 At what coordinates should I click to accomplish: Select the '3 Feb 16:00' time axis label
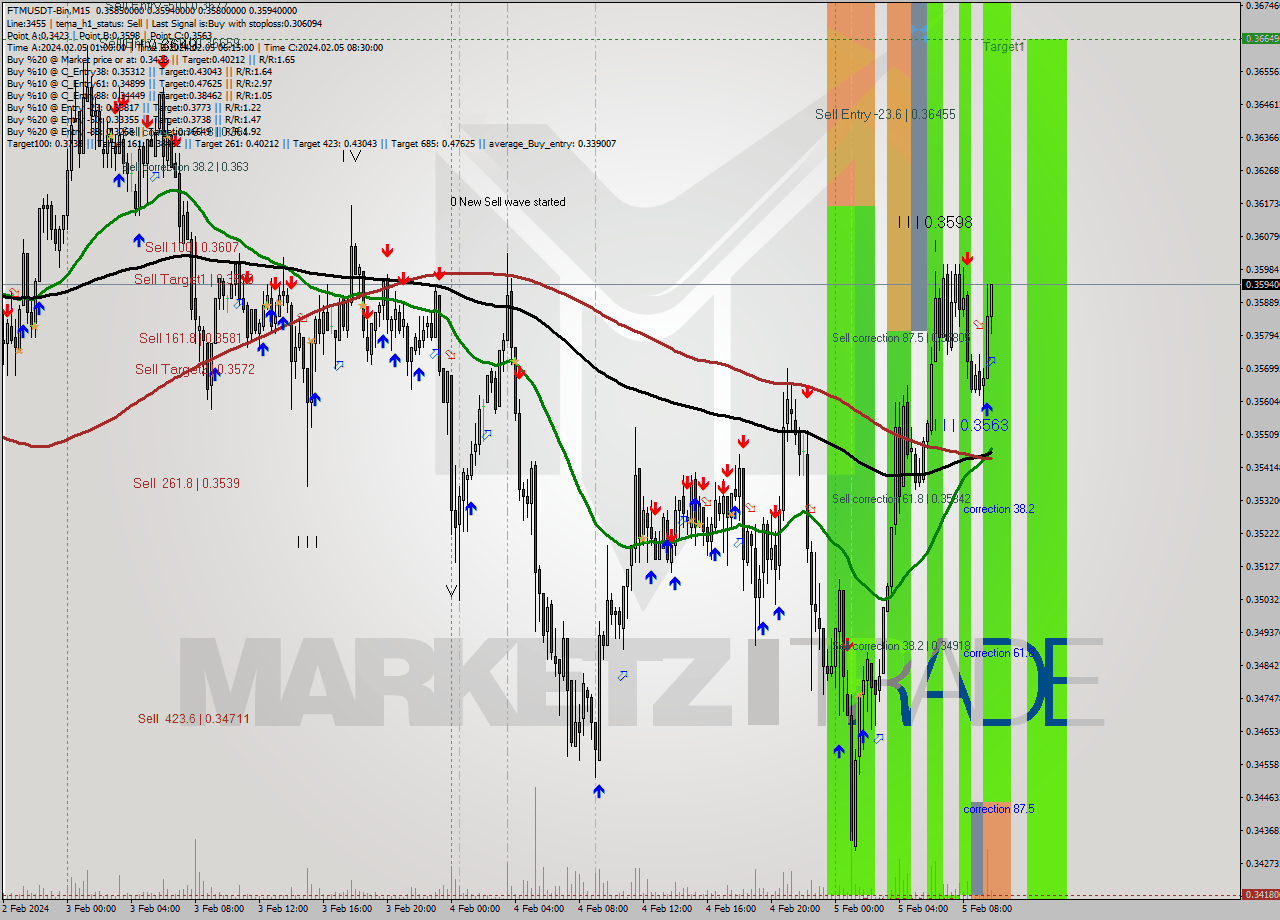346,909
